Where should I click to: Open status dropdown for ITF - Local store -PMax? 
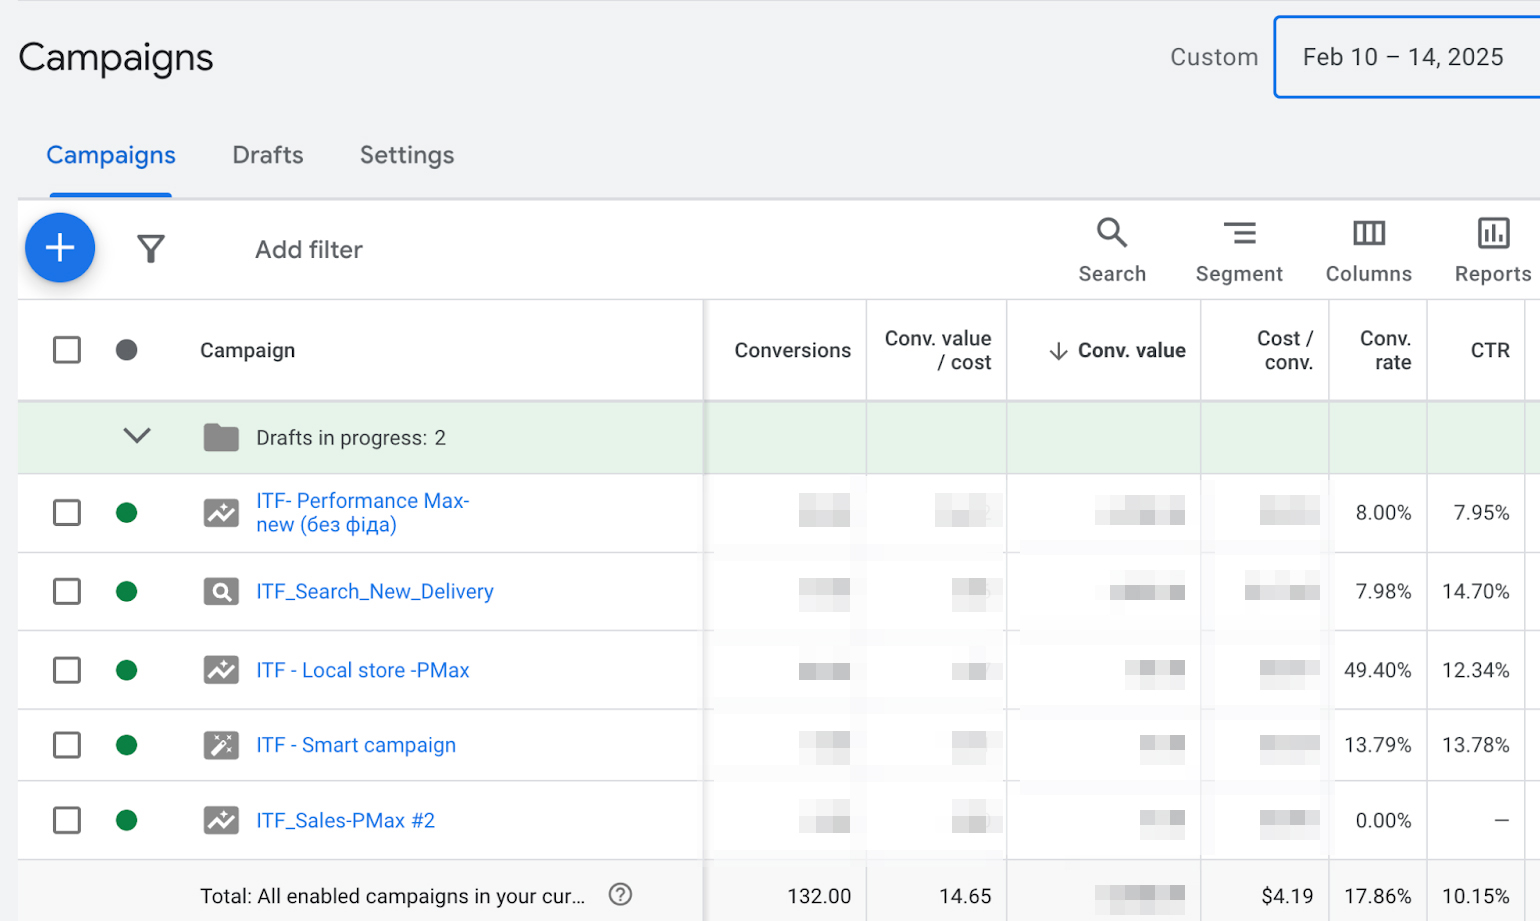[126, 670]
